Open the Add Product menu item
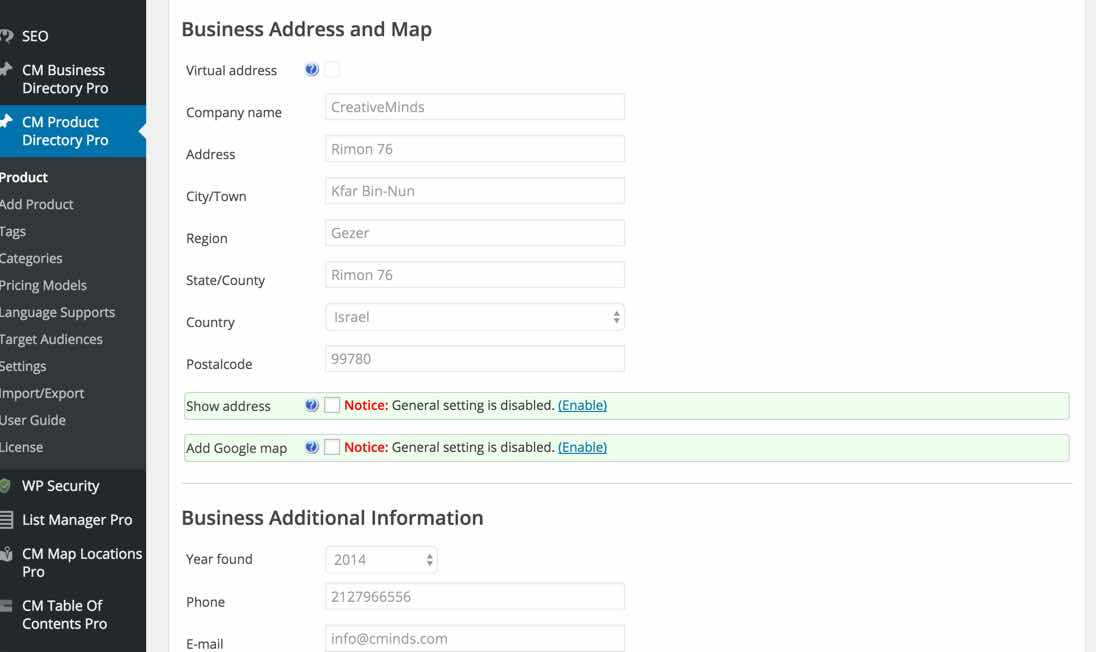 click(37, 204)
